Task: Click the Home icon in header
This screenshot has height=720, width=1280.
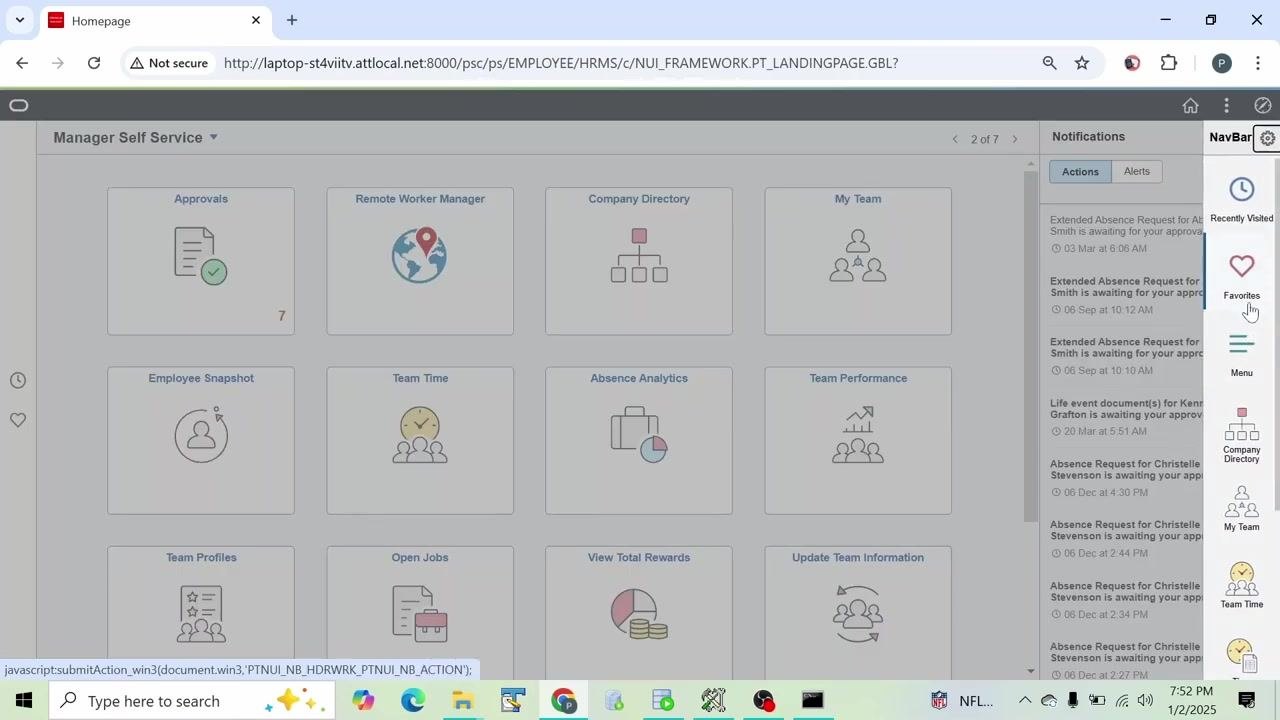Action: coord(1190,105)
